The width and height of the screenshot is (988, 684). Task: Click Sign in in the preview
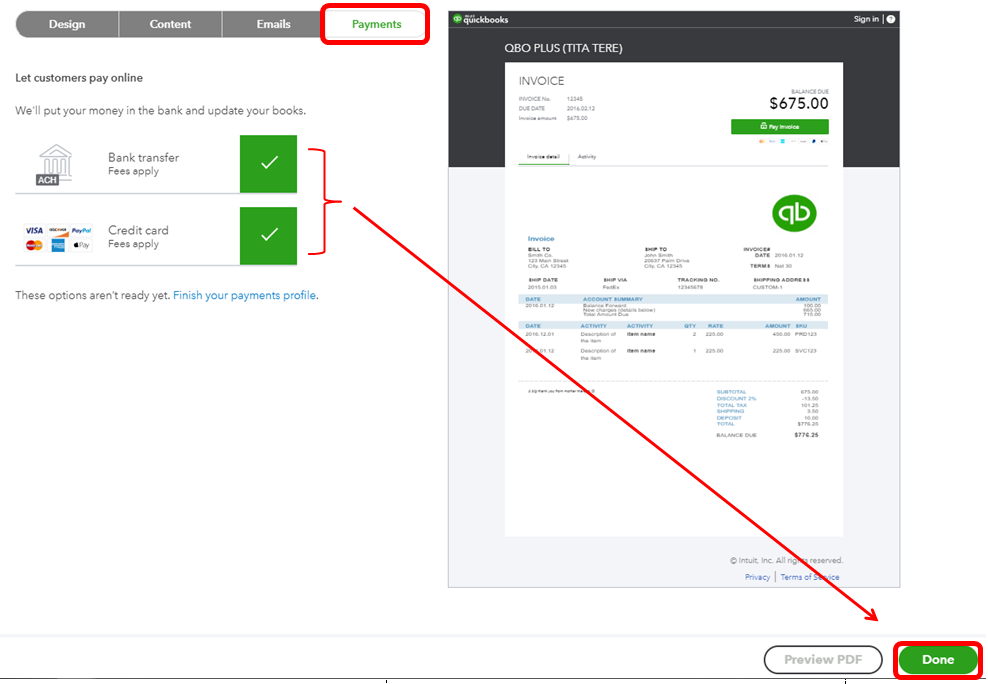tap(866, 19)
